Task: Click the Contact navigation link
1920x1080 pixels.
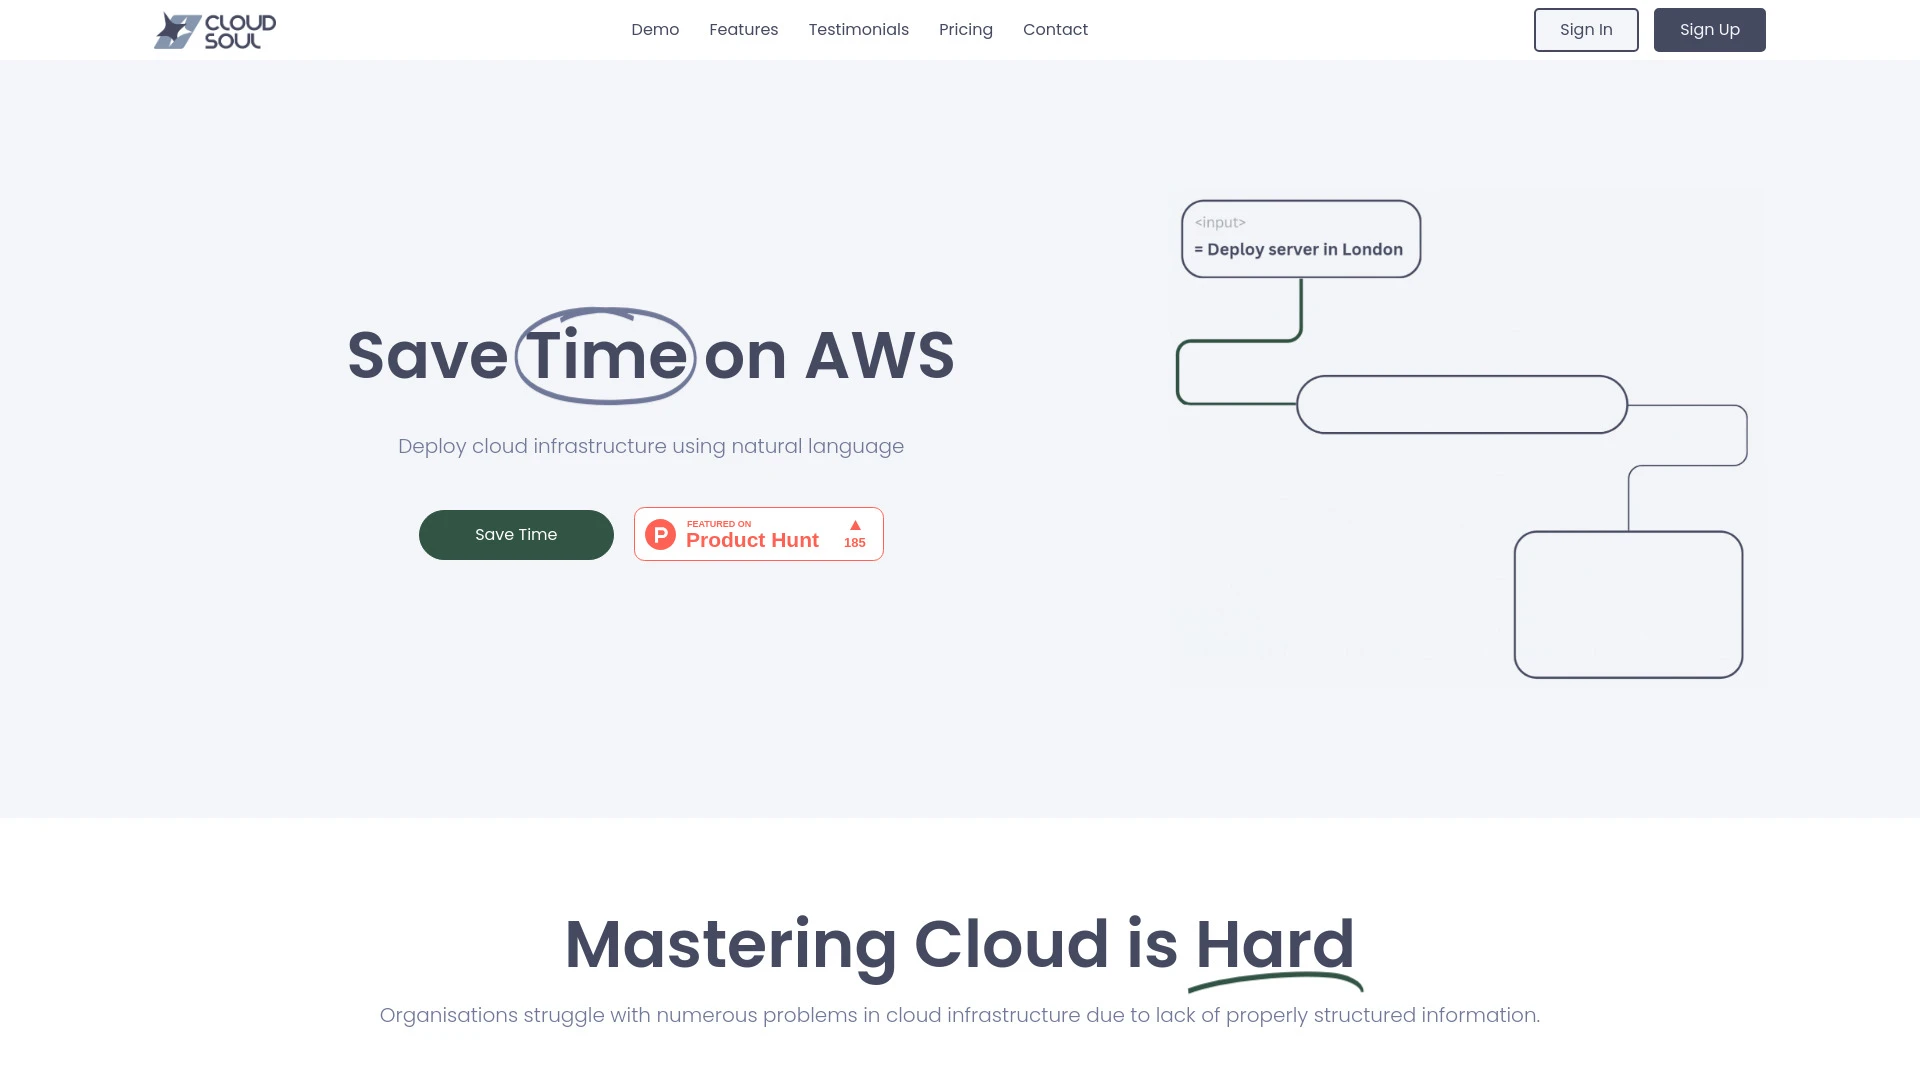Action: click(x=1055, y=29)
